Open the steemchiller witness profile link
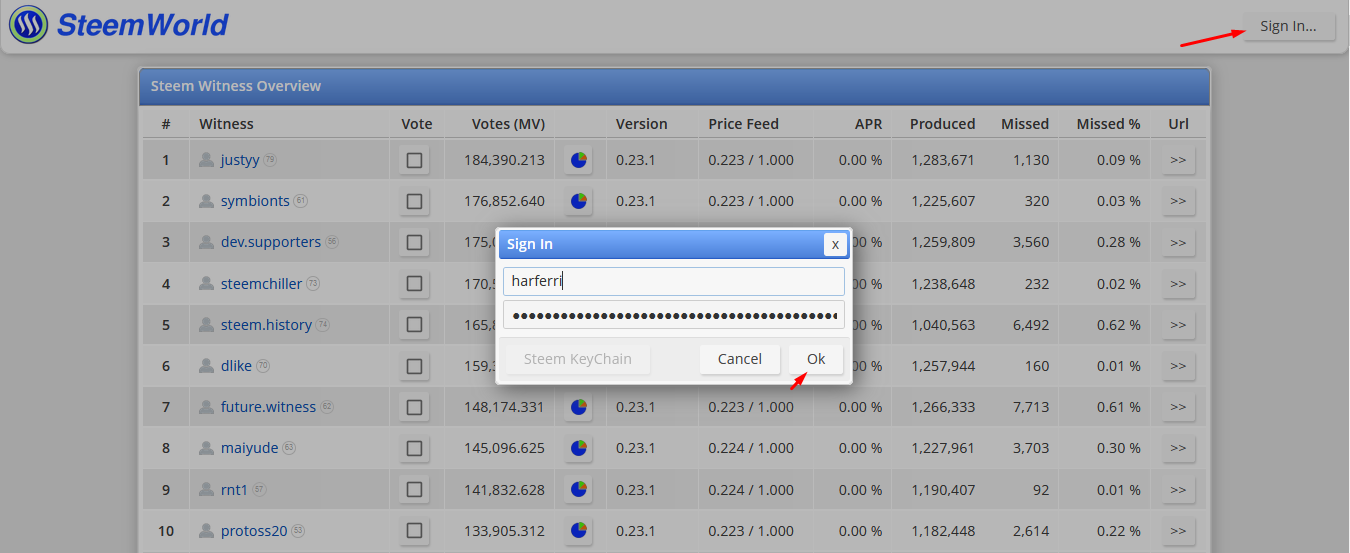 pos(261,283)
